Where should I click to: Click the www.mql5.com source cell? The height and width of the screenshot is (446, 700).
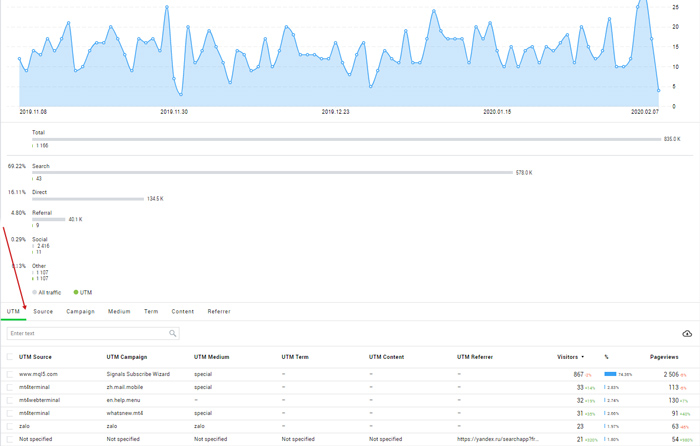[38, 374]
